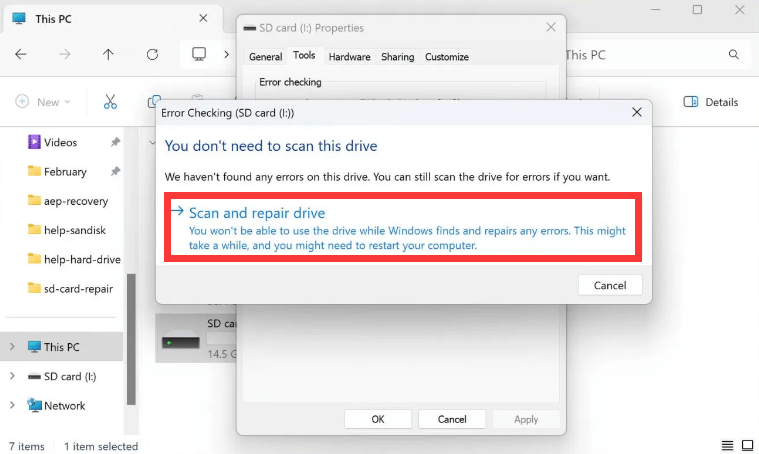
Task: Expand the address bar path chevron
Action: 226,54
